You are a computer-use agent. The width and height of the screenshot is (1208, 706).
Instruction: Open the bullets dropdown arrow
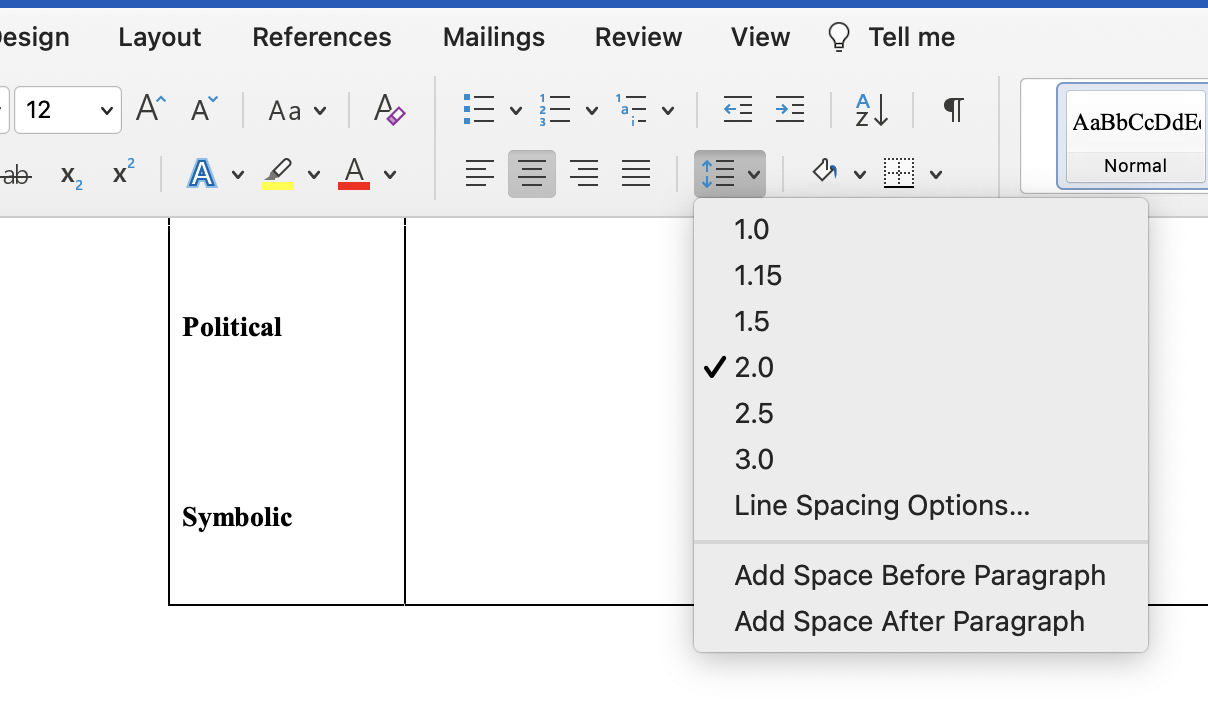[515, 109]
